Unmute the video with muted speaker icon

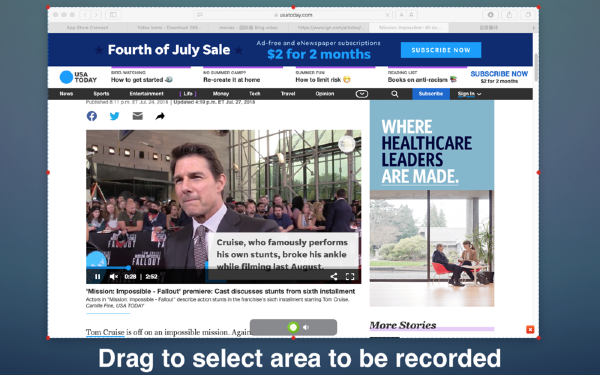pyautogui.click(x=114, y=276)
